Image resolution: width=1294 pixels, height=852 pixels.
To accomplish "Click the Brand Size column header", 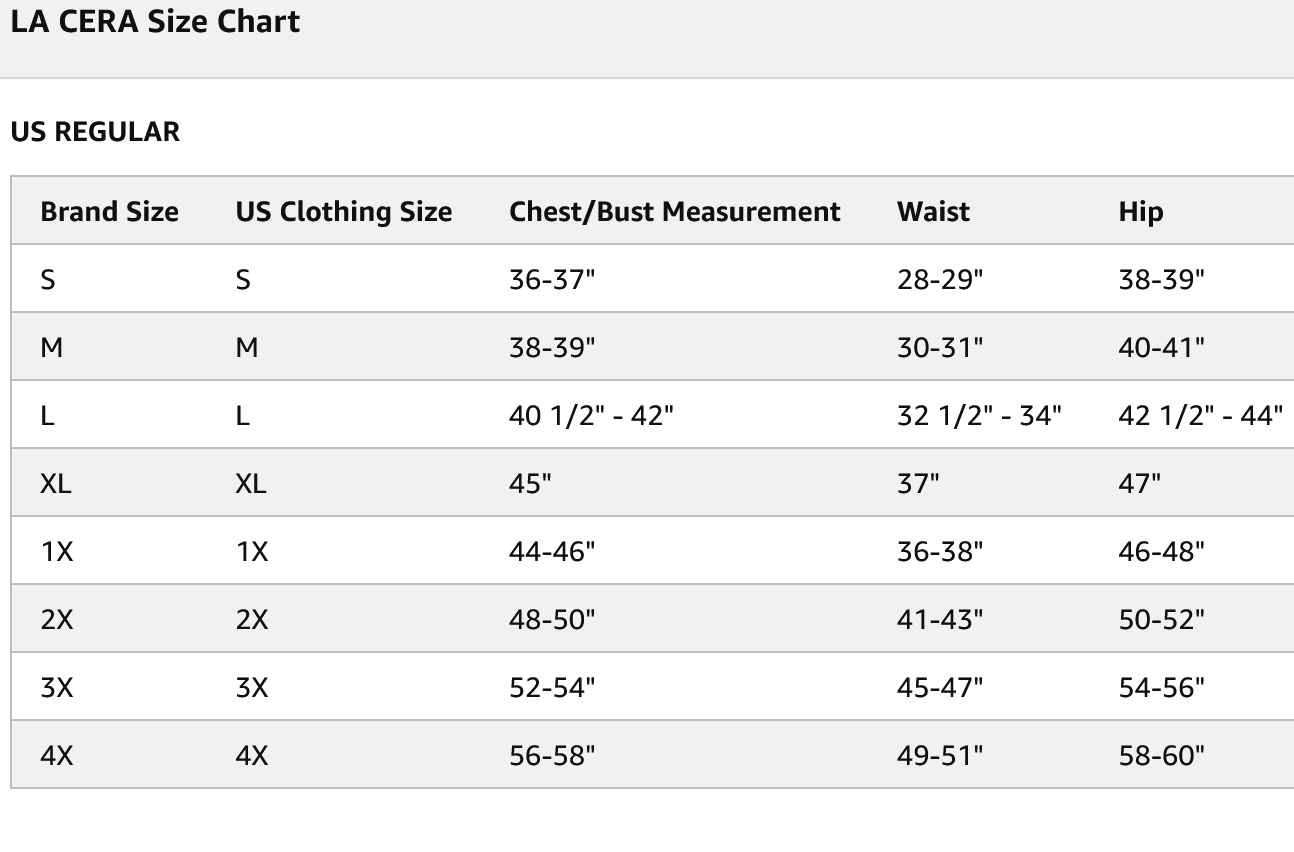I will 110,212.
